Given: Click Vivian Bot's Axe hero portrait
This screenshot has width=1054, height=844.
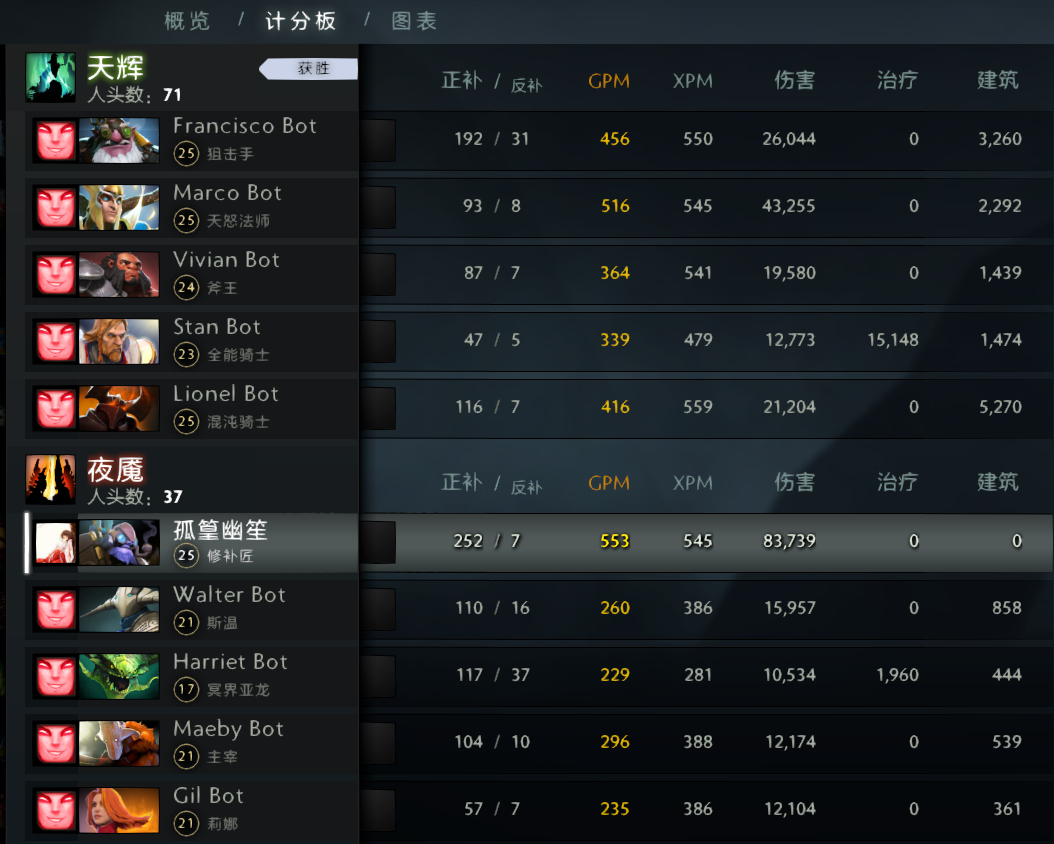Looking at the screenshot, I should (x=119, y=274).
